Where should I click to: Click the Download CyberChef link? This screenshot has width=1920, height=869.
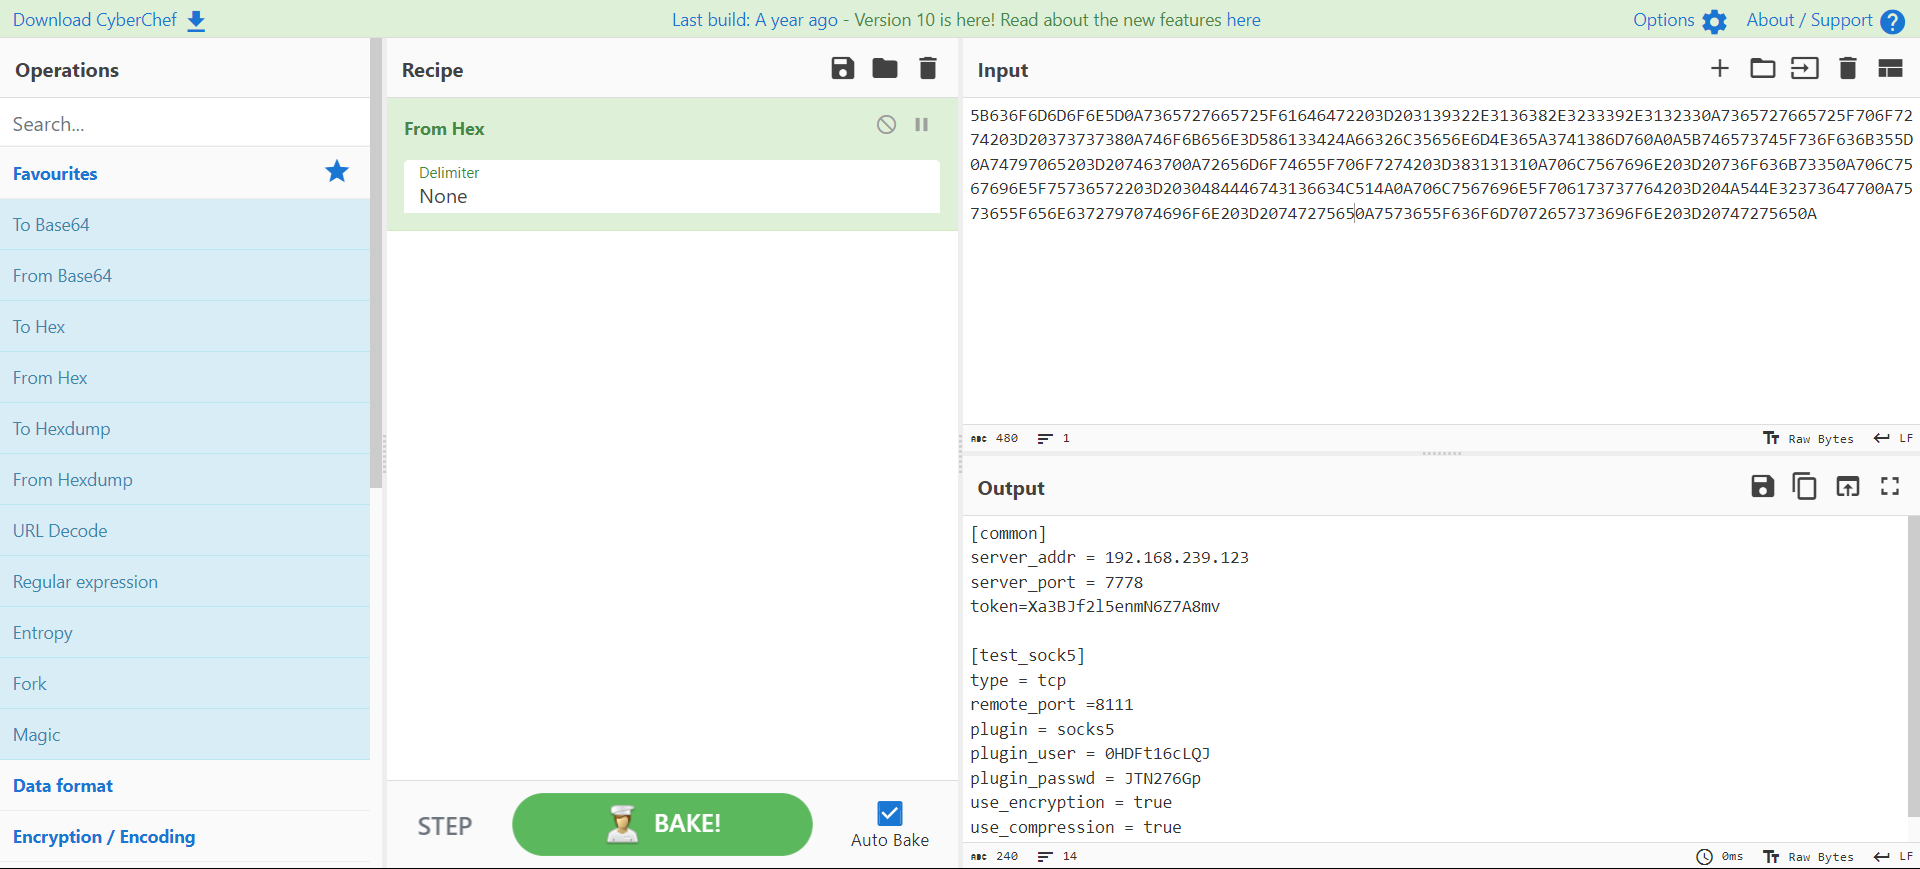coord(95,20)
